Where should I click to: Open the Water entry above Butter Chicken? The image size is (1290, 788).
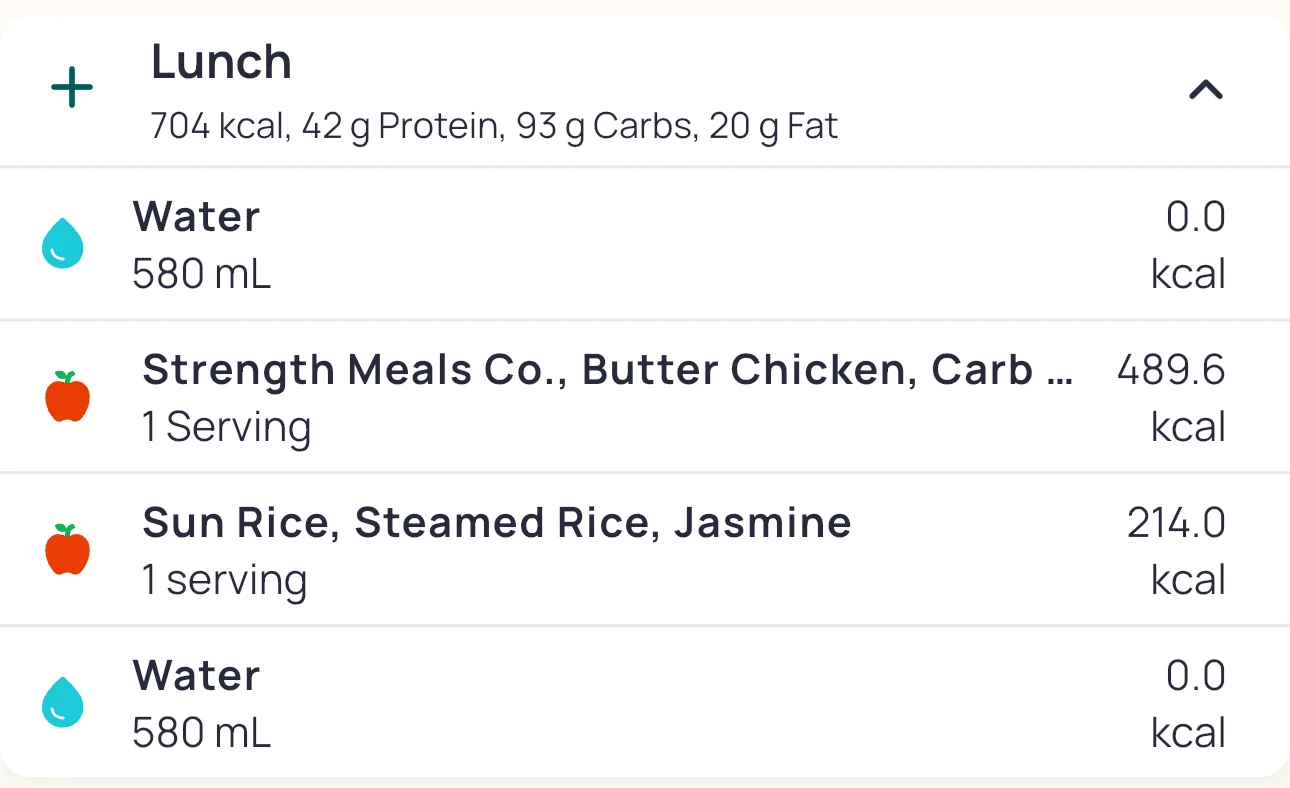(x=197, y=217)
